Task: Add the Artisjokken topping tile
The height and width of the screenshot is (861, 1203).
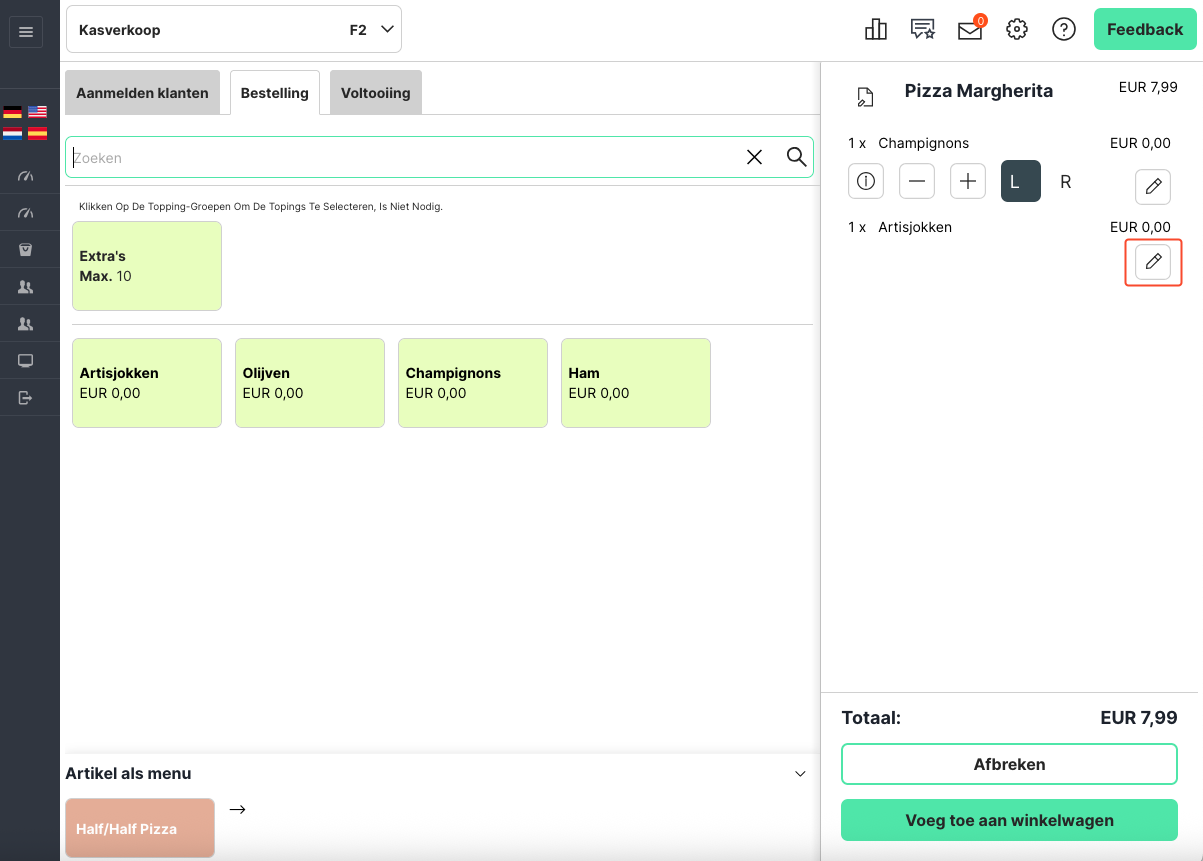Action: pyautogui.click(x=147, y=383)
